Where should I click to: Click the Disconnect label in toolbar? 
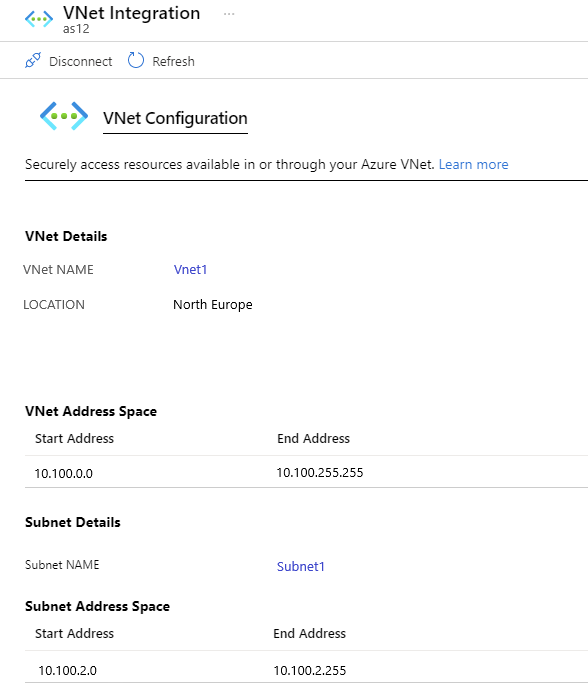pyautogui.click(x=80, y=61)
